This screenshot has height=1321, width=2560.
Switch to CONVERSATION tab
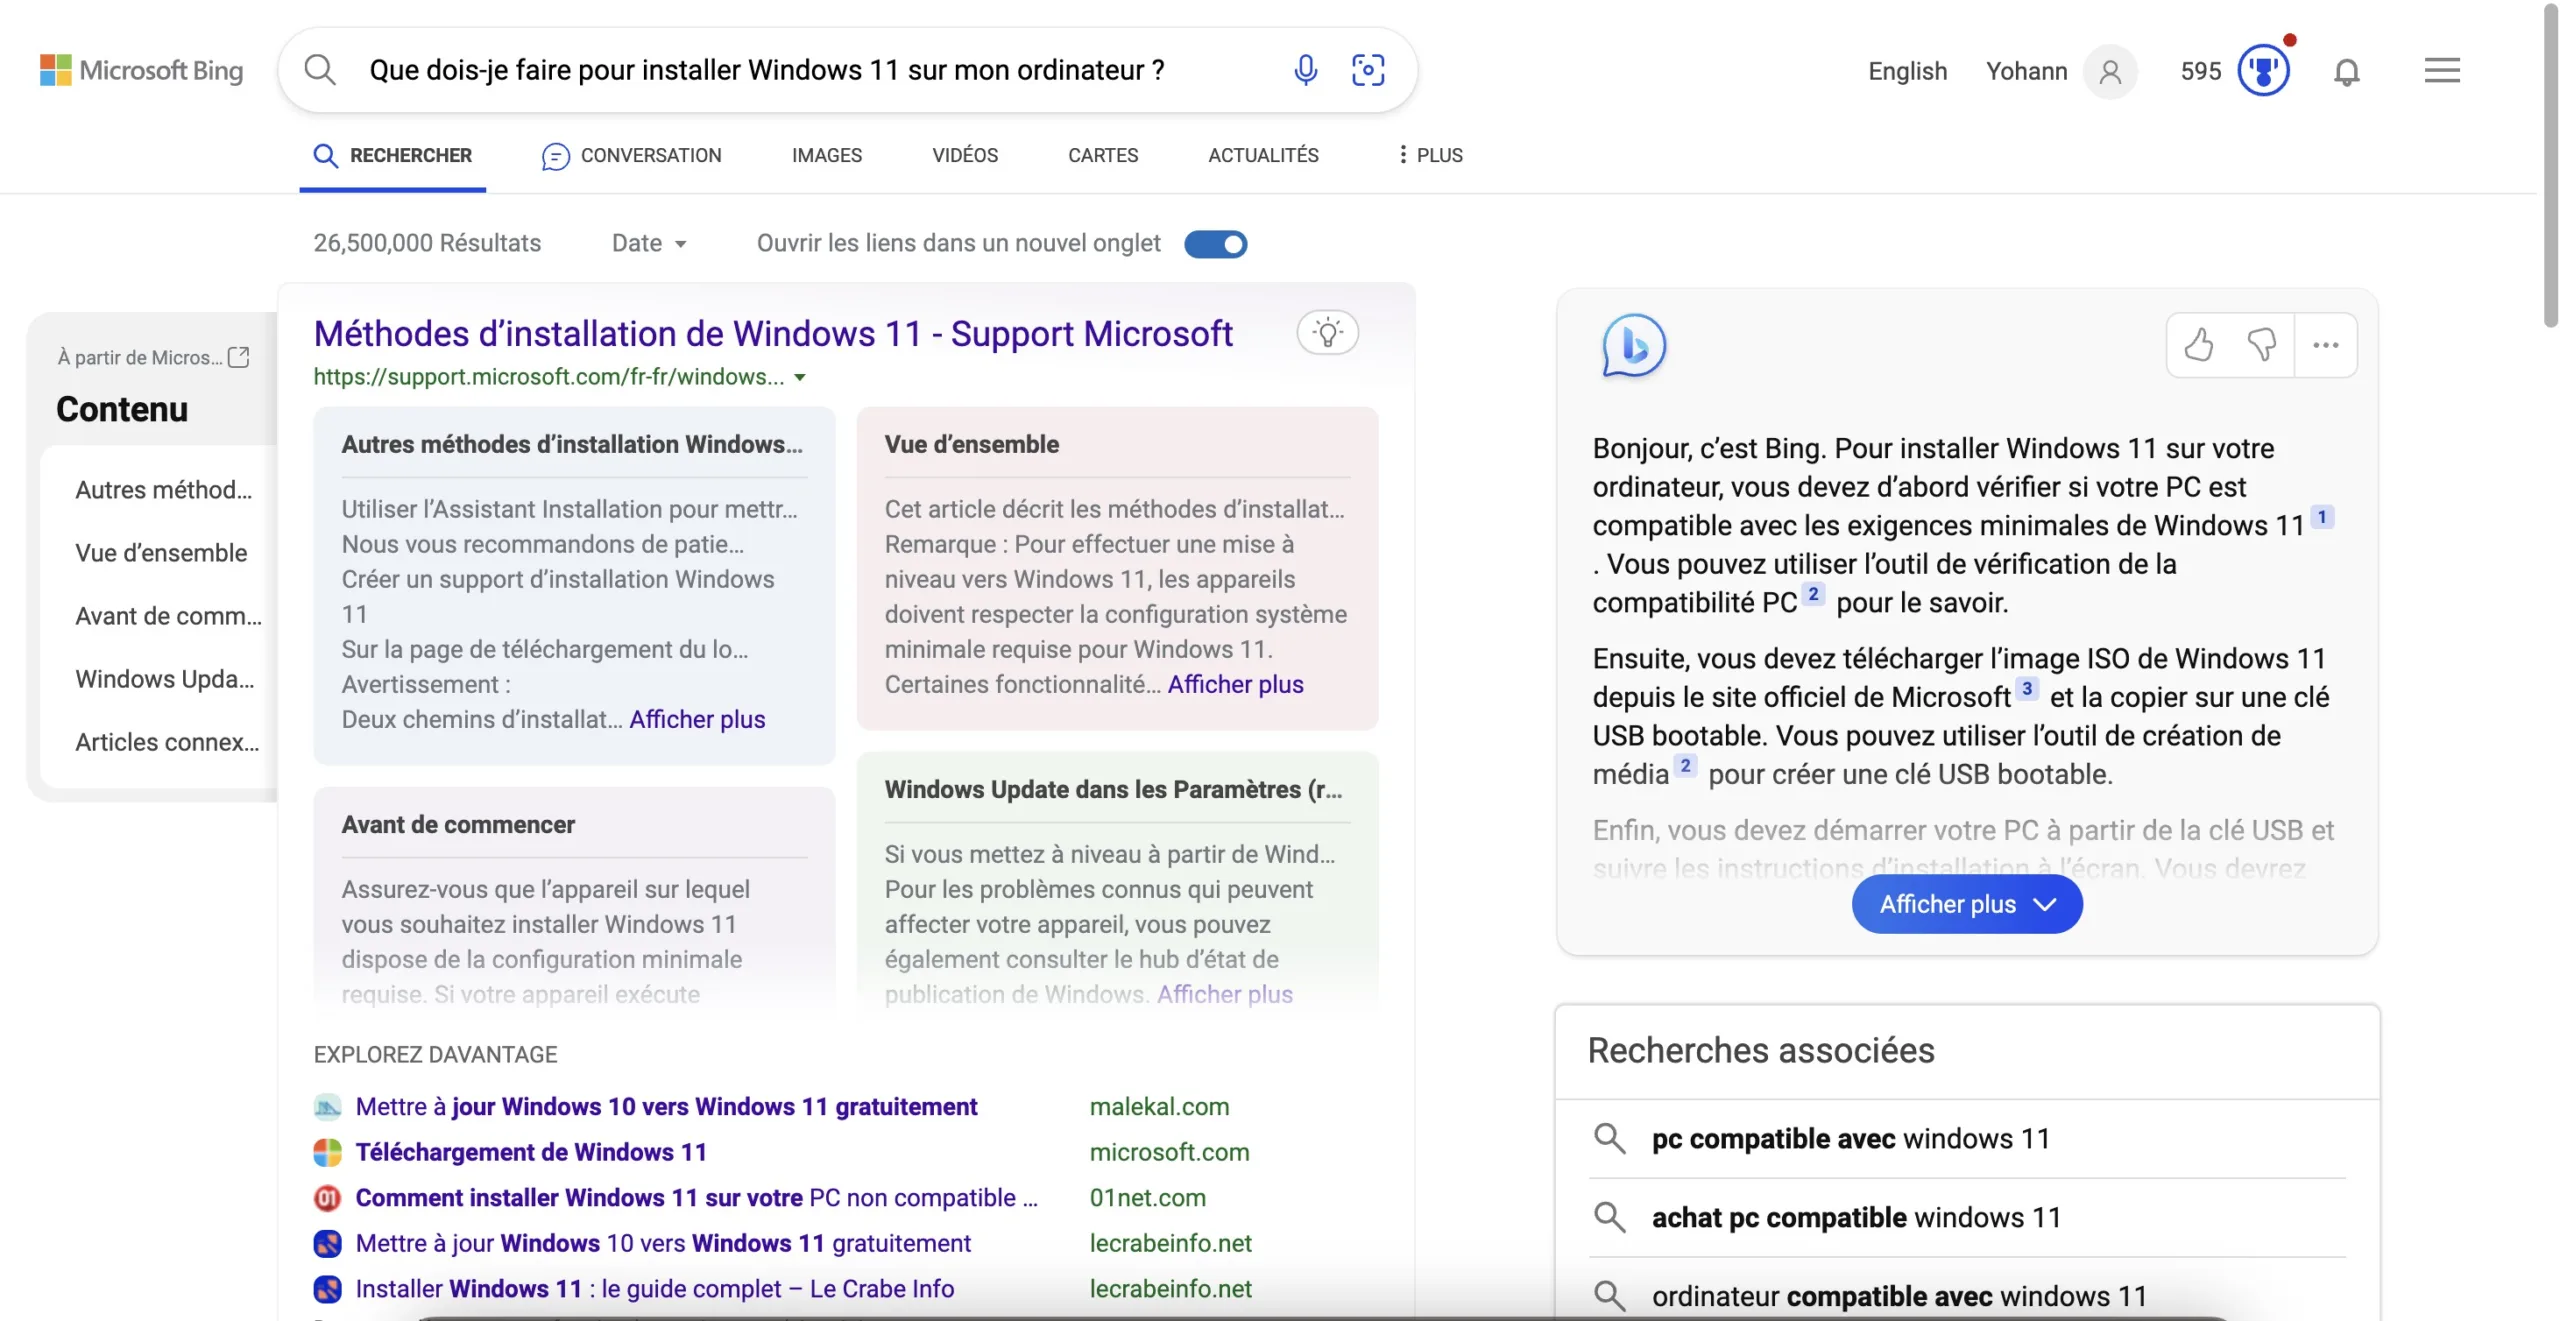[x=631, y=155]
